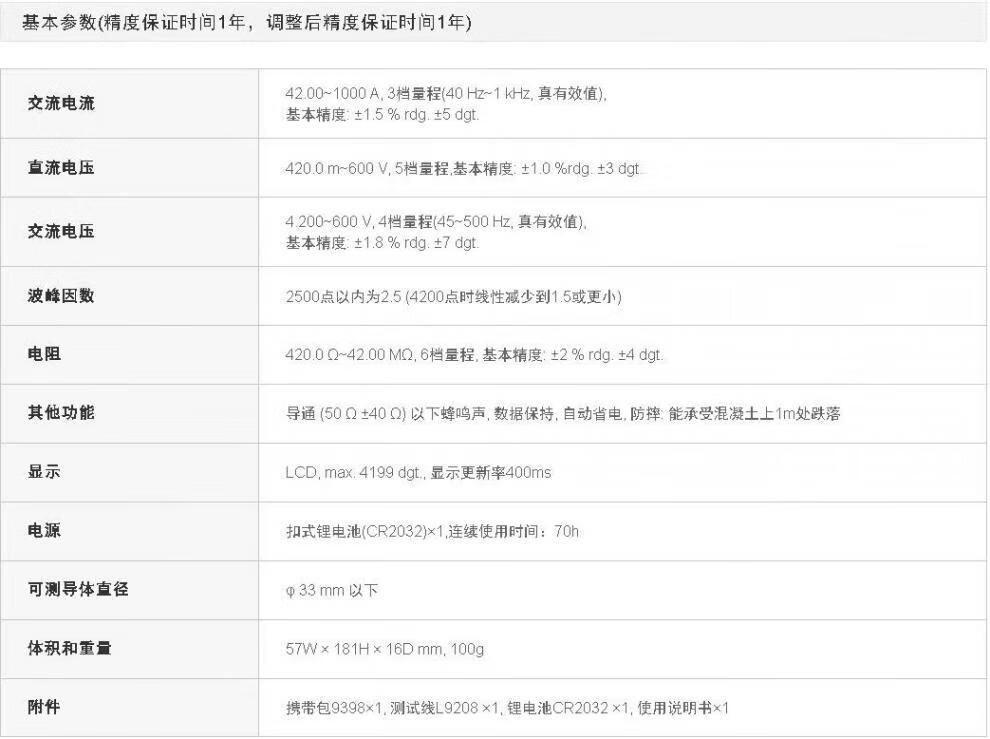
Task: Click the 直流电压 row label
Action: [x=61, y=168]
